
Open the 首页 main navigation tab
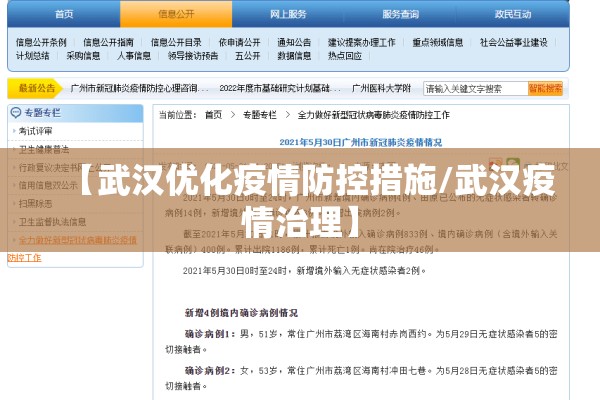pos(64,14)
